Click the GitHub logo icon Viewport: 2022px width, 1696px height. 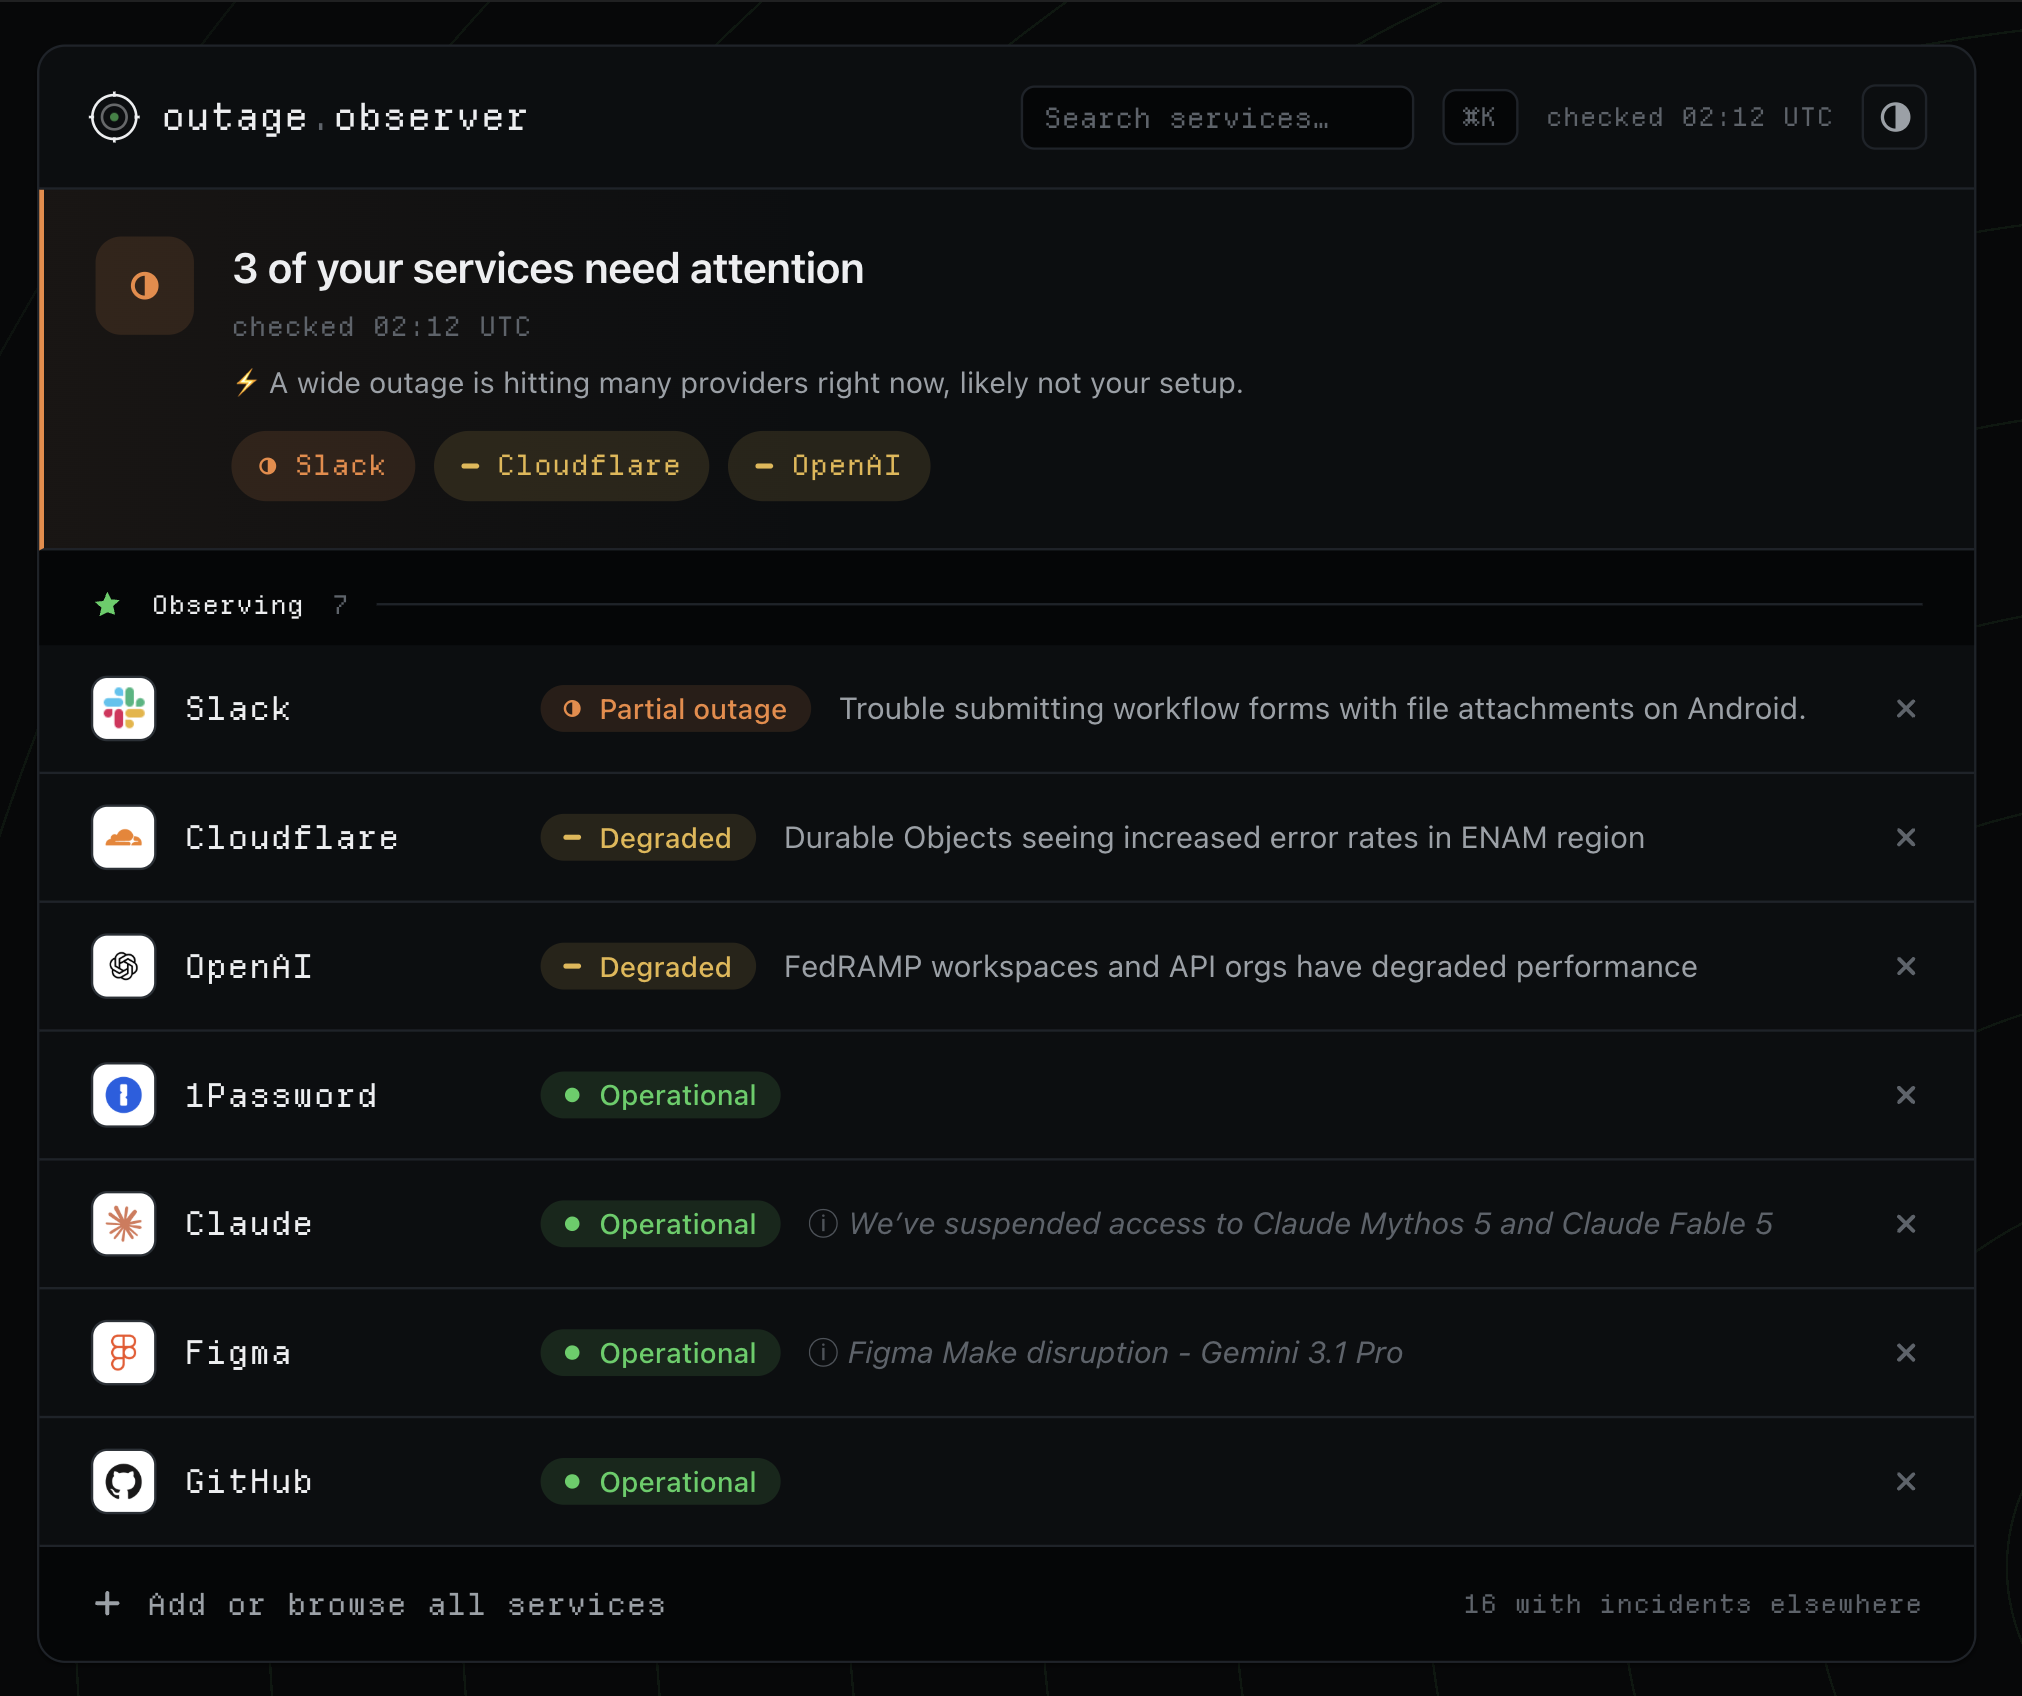click(x=124, y=1482)
